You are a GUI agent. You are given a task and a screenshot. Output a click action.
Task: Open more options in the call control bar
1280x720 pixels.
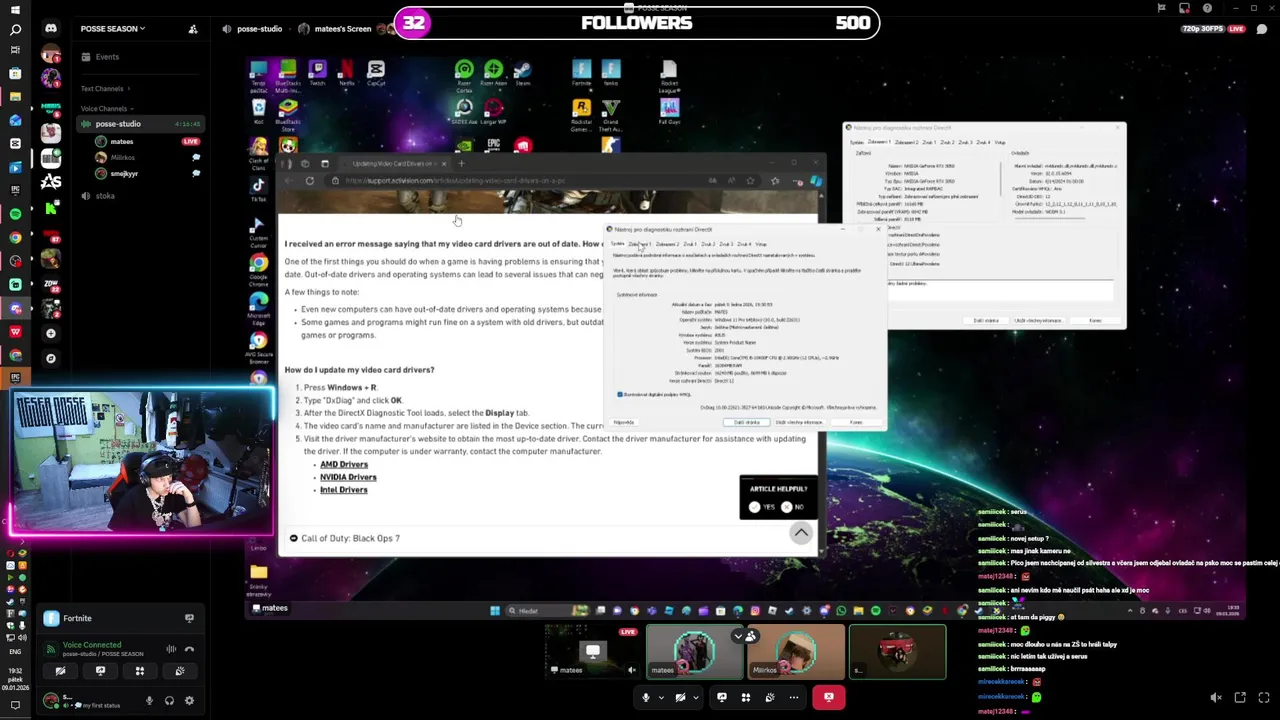point(794,697)
